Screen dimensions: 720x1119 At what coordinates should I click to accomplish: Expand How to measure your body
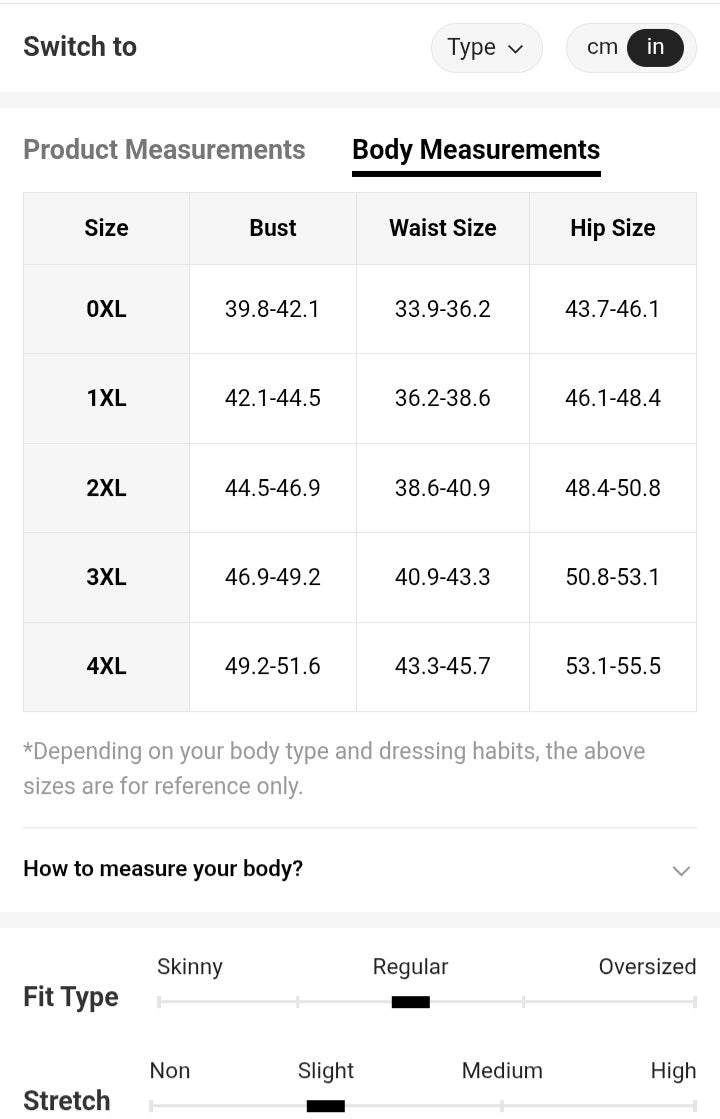pos(163,869)
